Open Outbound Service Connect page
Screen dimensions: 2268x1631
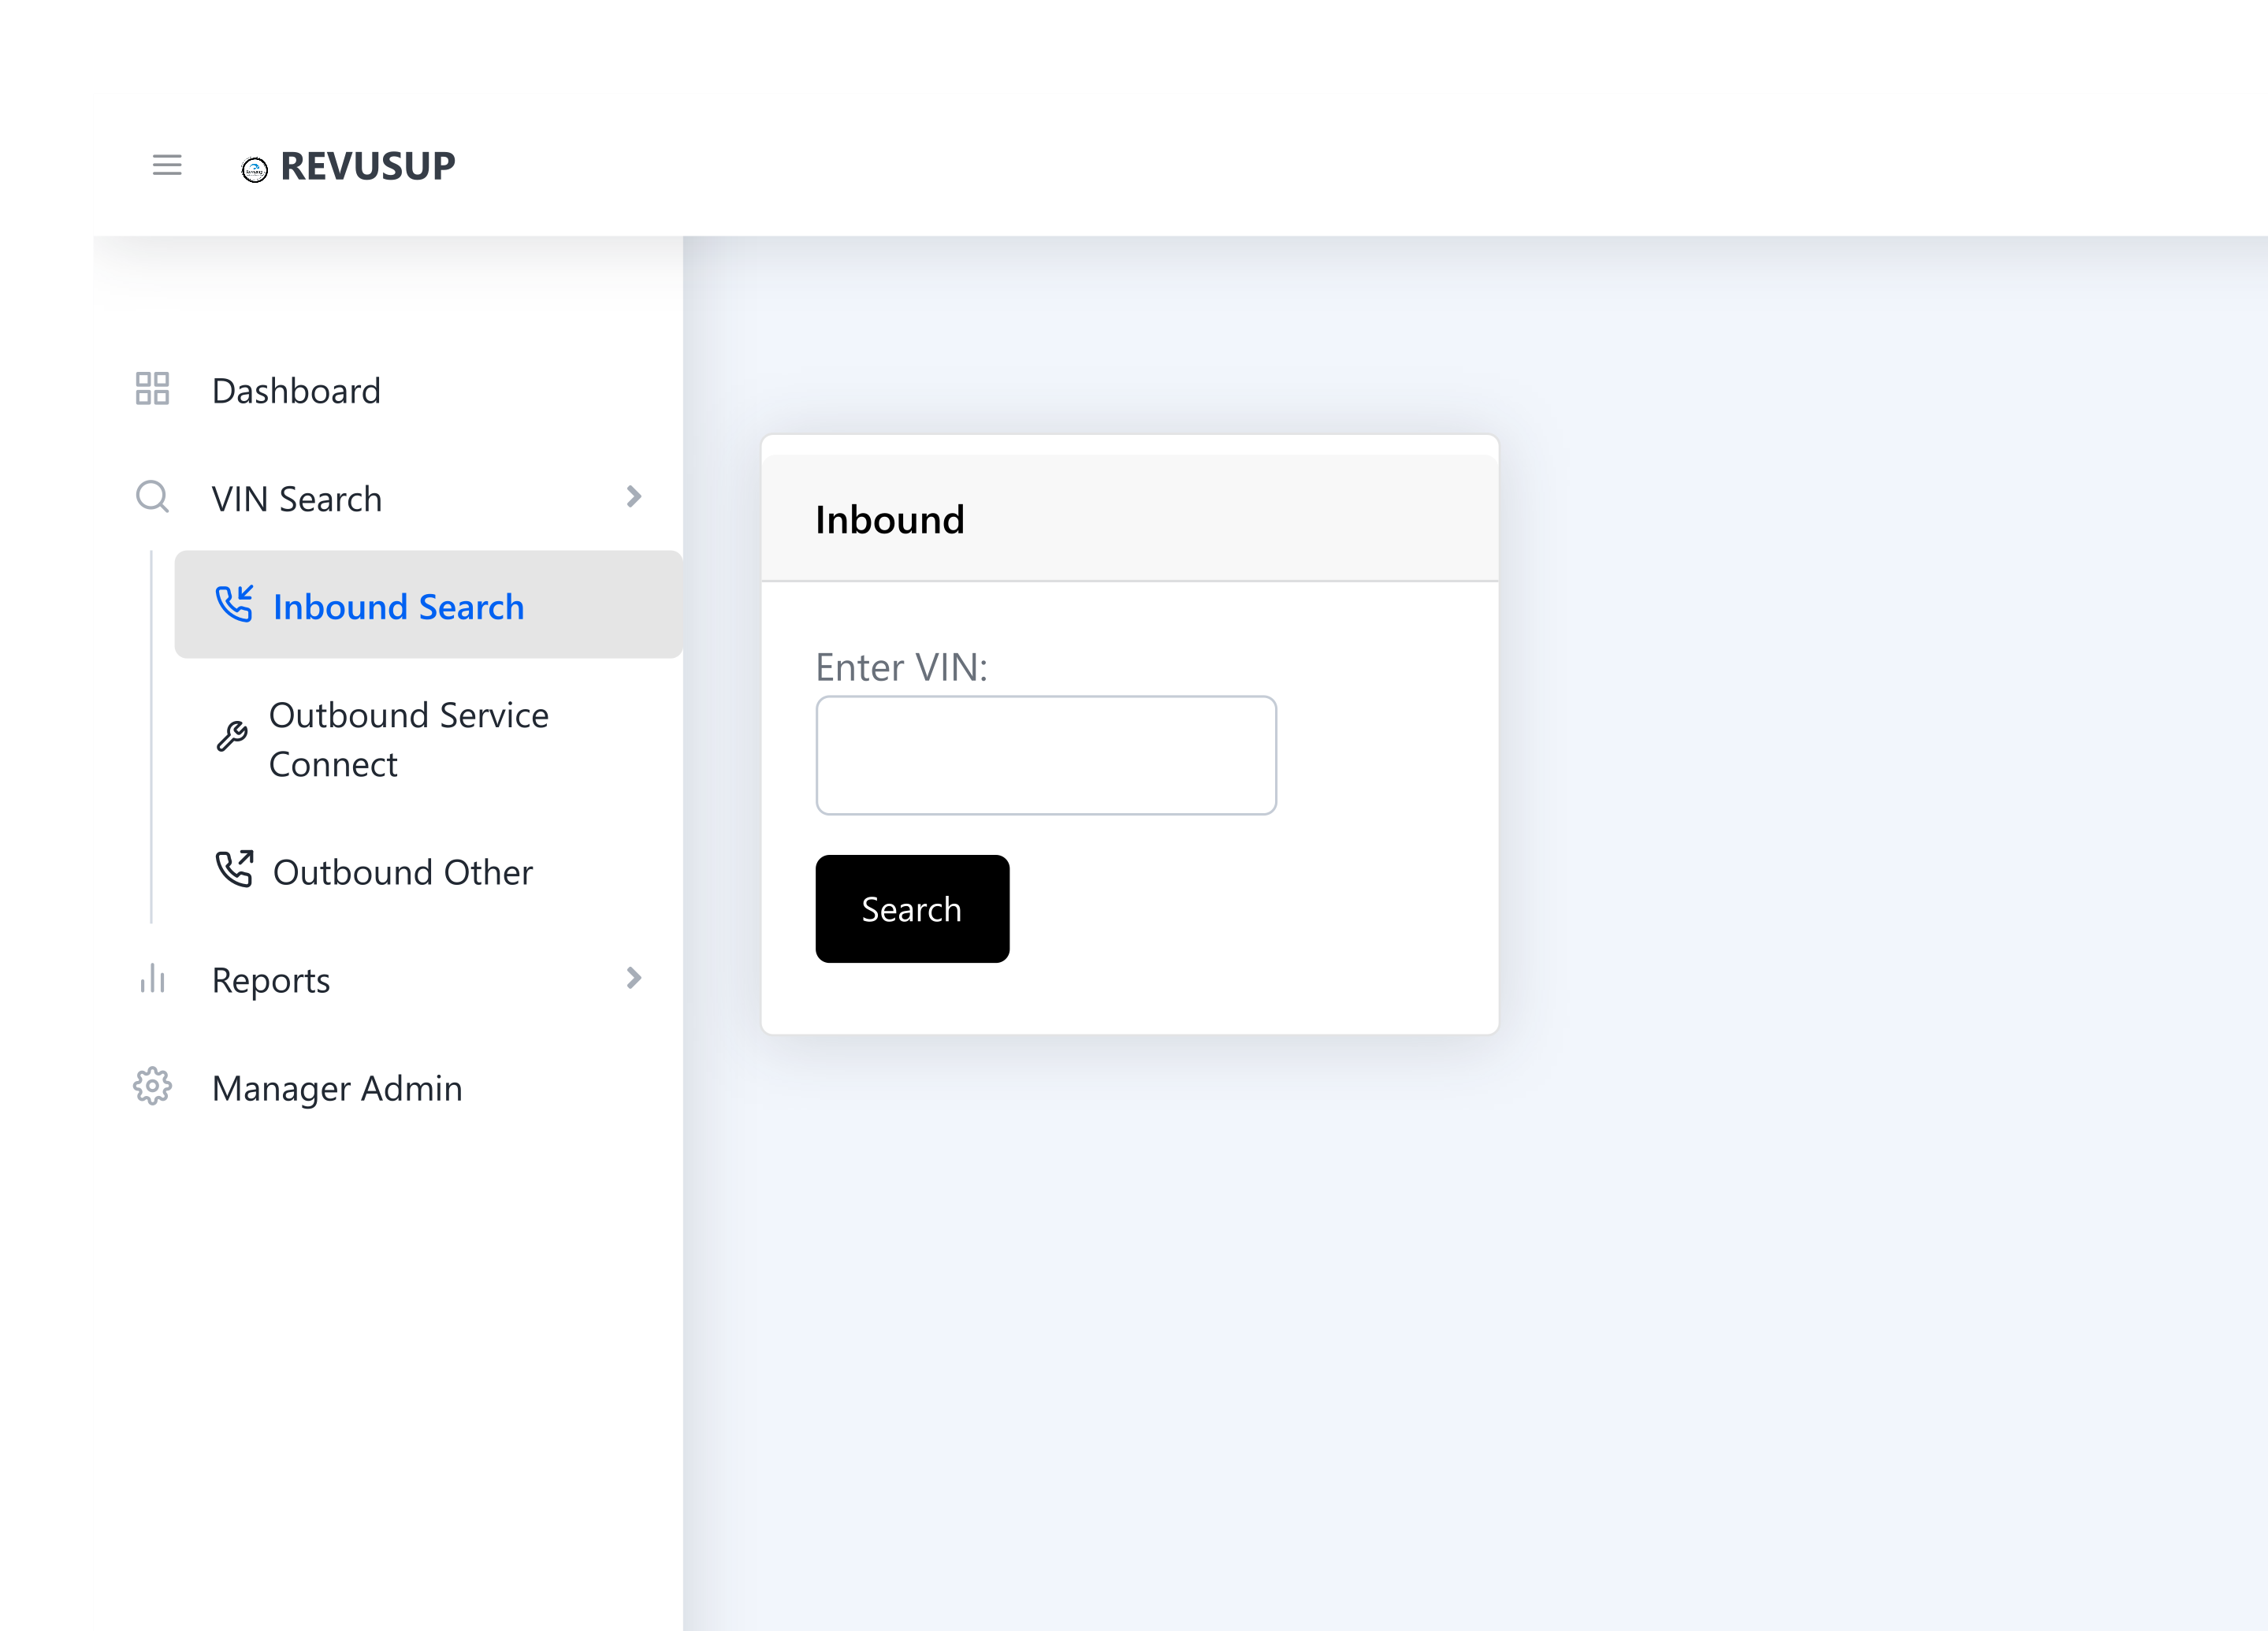coord(408,740)
